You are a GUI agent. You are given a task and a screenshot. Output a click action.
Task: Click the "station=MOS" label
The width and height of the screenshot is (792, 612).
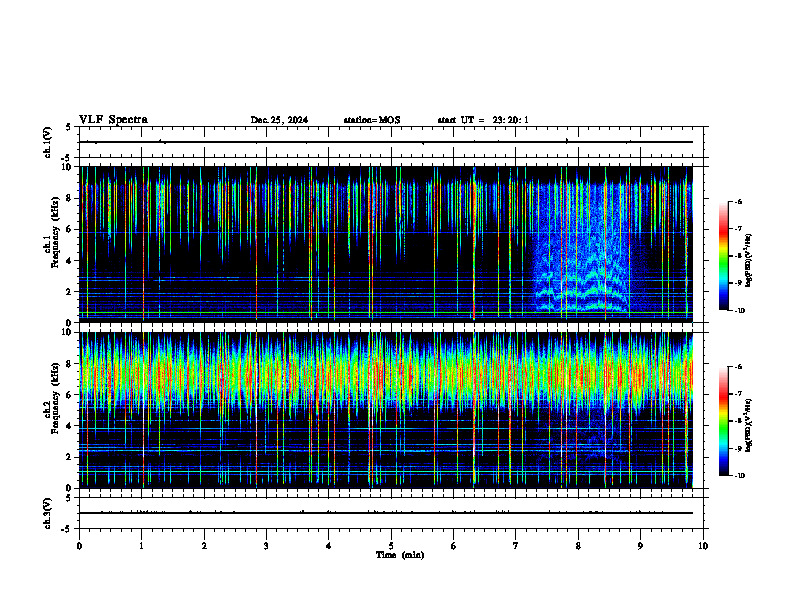[372, 120]
